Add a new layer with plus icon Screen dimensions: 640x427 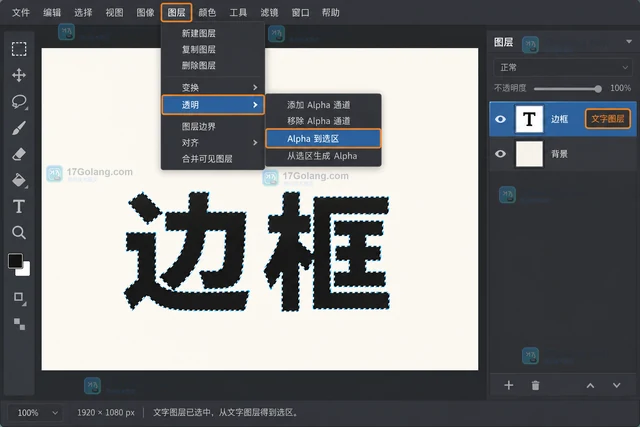pyautogui.click(x=509, y=385)
